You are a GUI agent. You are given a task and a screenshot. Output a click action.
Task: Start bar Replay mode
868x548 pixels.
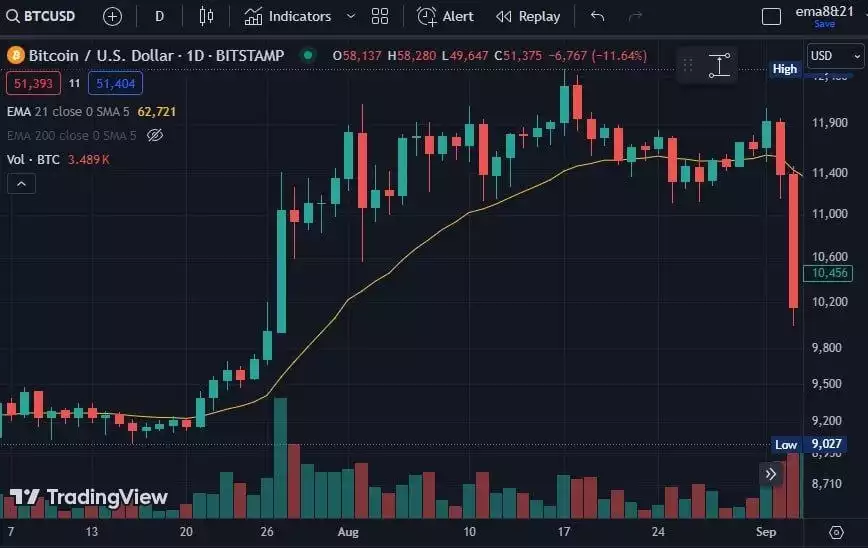click(x=528, y=16)
